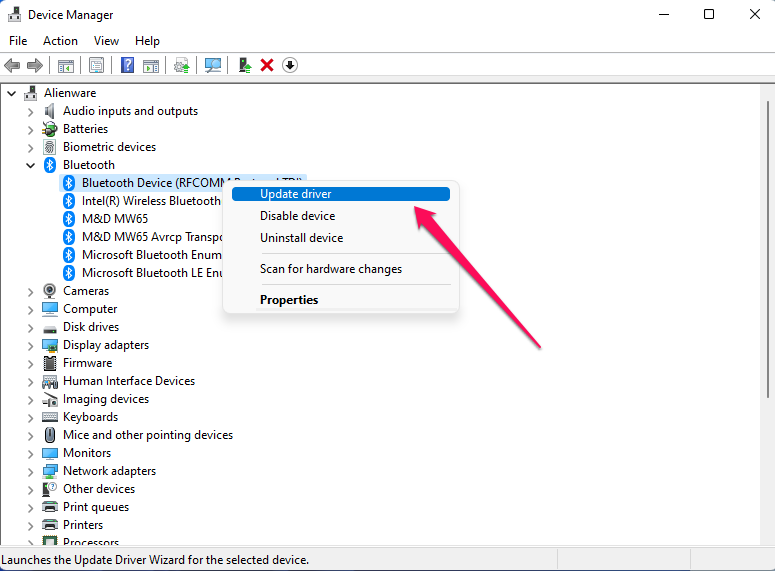Collapse the Bluetooth category arrow
Viewport: 775px width, 571px height.
[x=31, y=165]
